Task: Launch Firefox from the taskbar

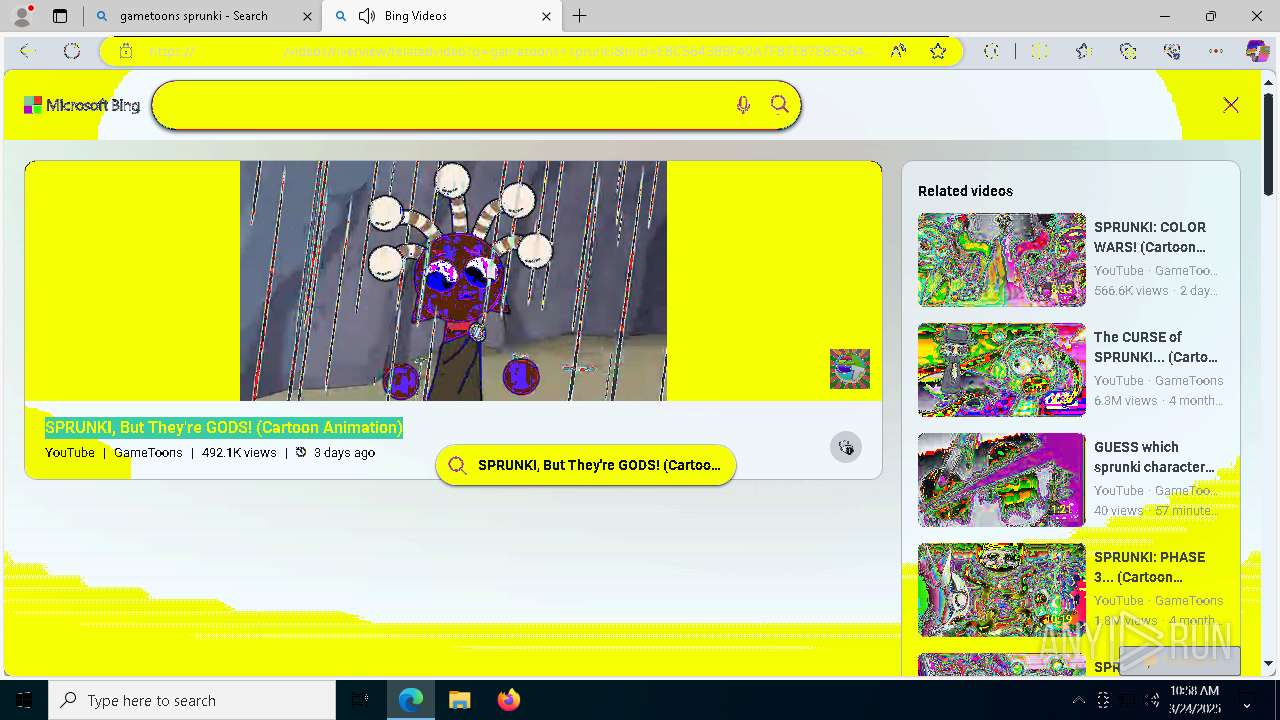Action: [508, 700]
